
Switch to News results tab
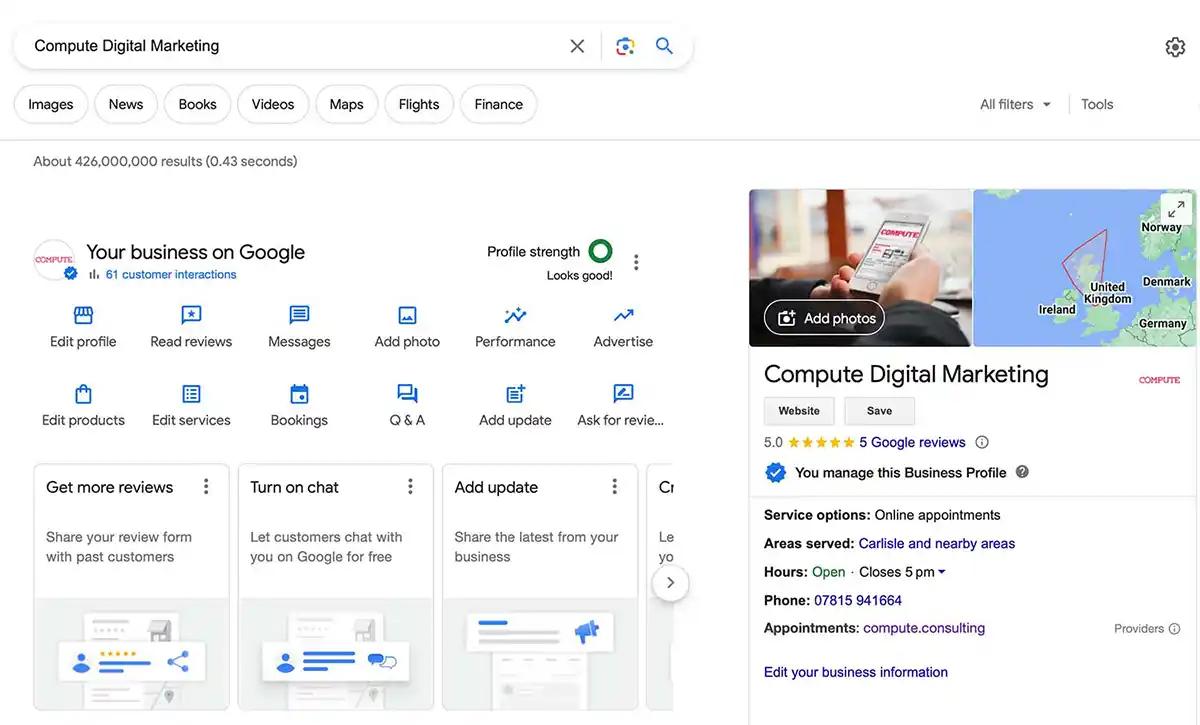point(126,104)
